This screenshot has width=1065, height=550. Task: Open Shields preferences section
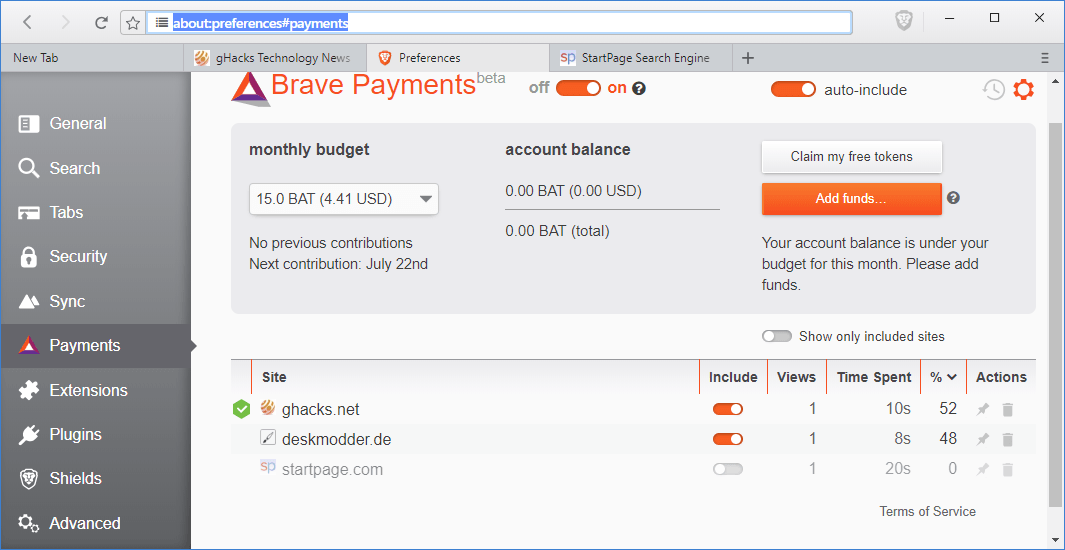(x=95, y=479)
